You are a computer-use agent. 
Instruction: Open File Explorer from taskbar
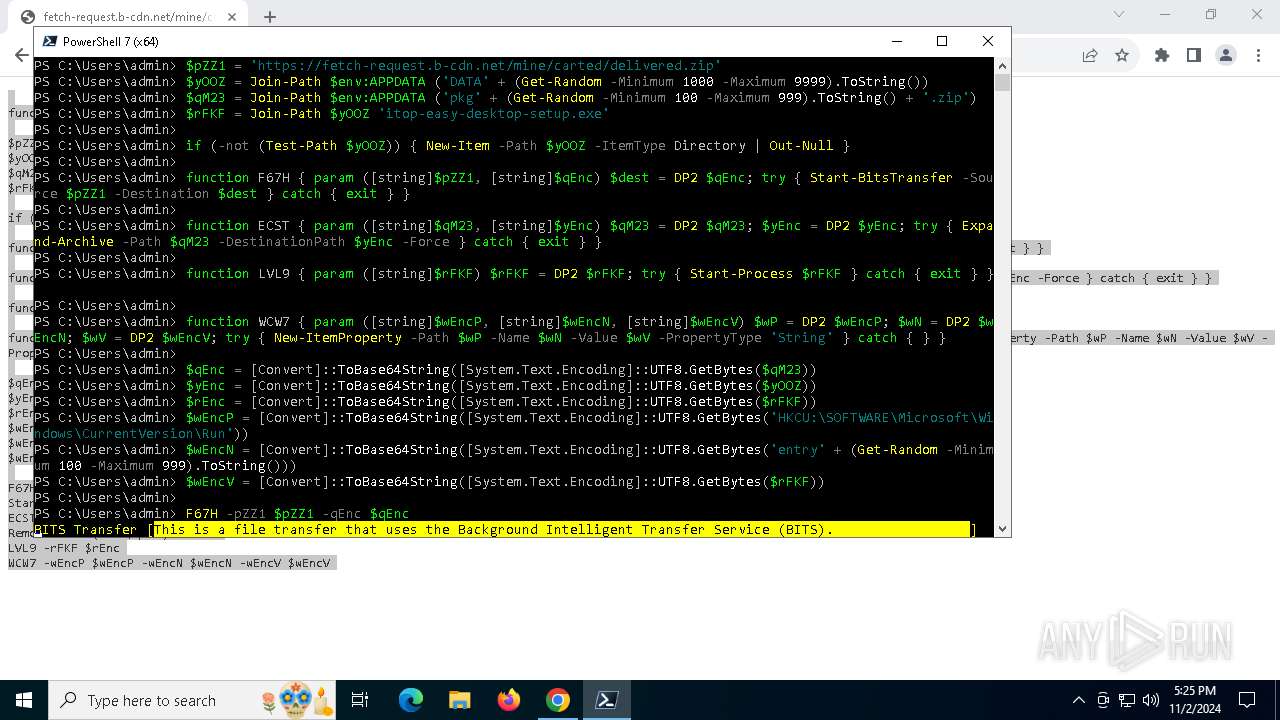click(x=460, y=700)
